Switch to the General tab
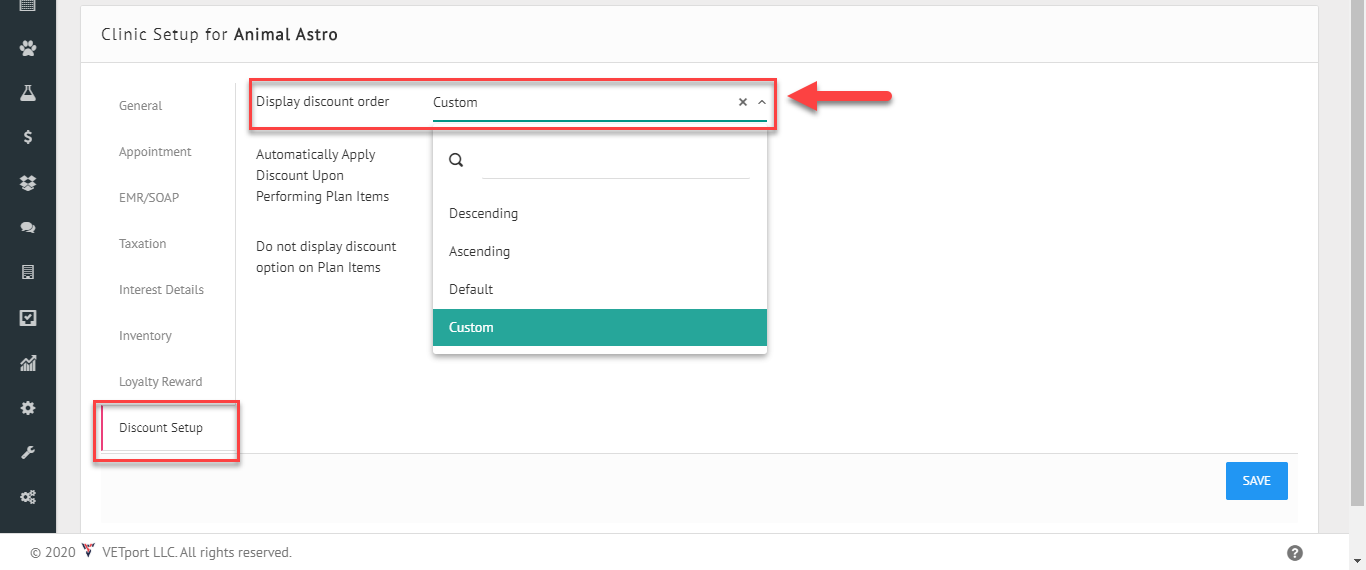Screen dimensions: 1366x570 tap(140, 106)
